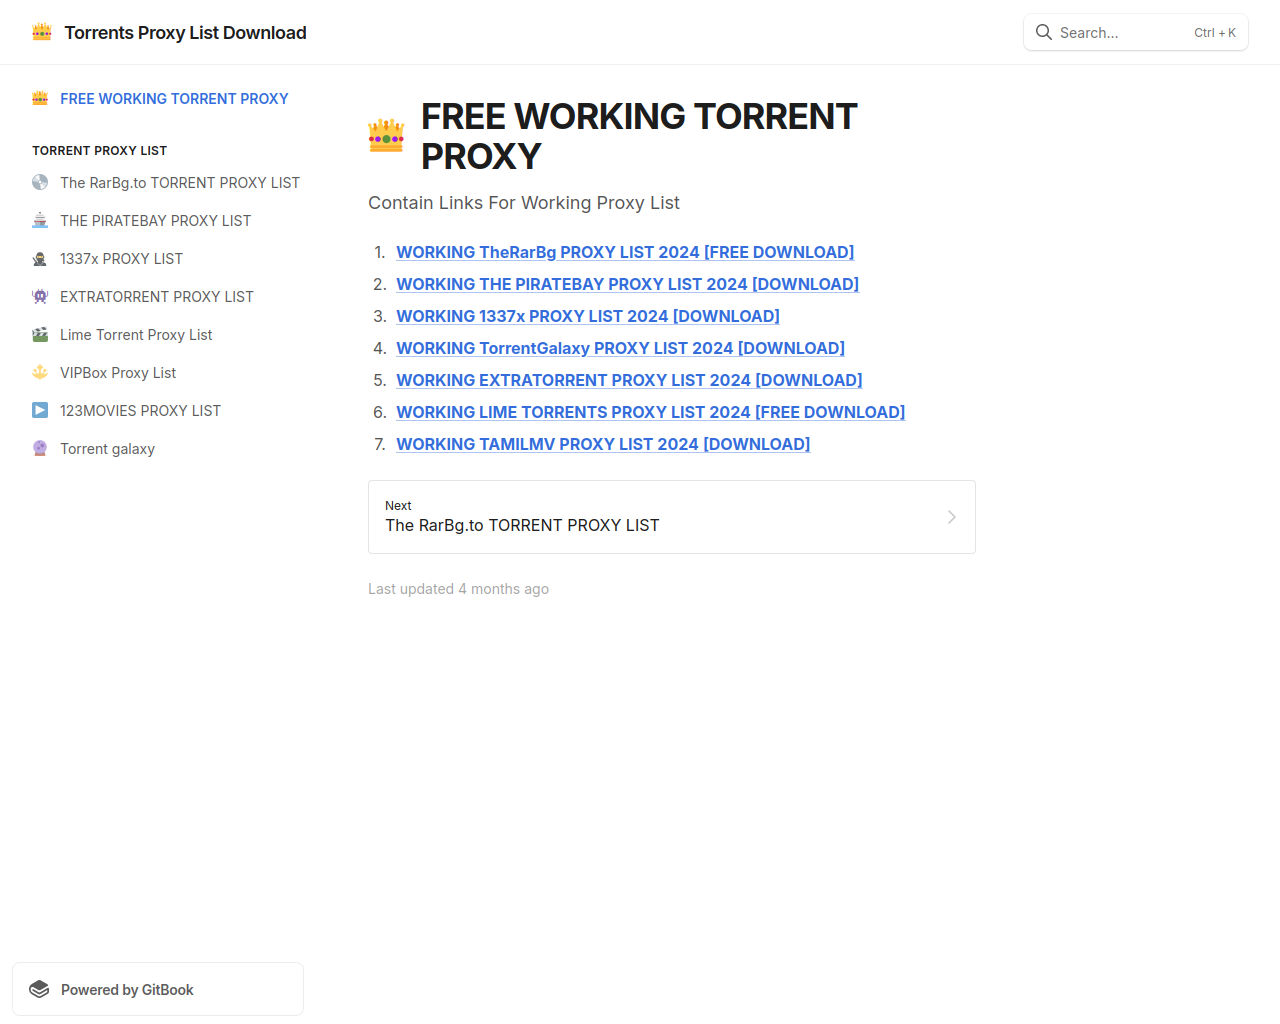The image size is (1280, 1024).
Task: Click the play icon beside 123MOVIES
Action: tap(40, 410)
